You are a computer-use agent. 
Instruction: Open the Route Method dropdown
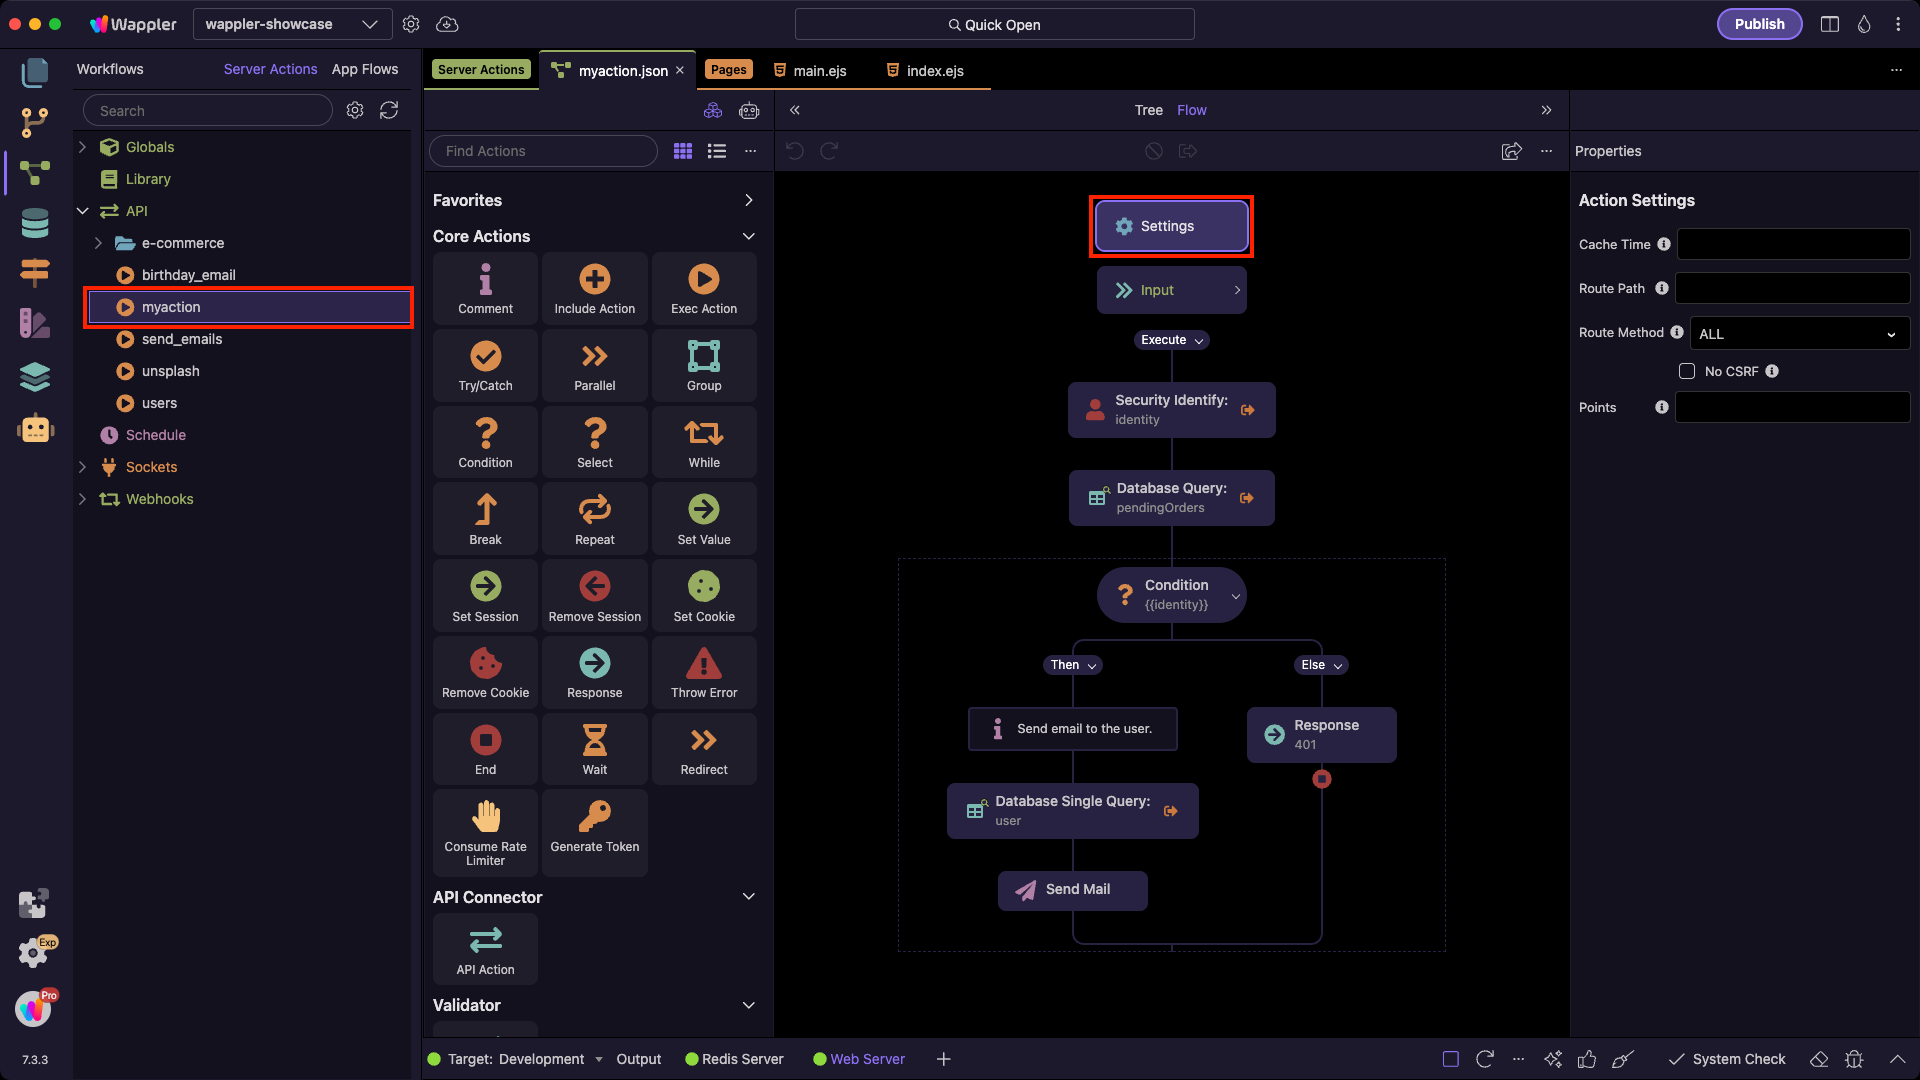[1798, 334]
